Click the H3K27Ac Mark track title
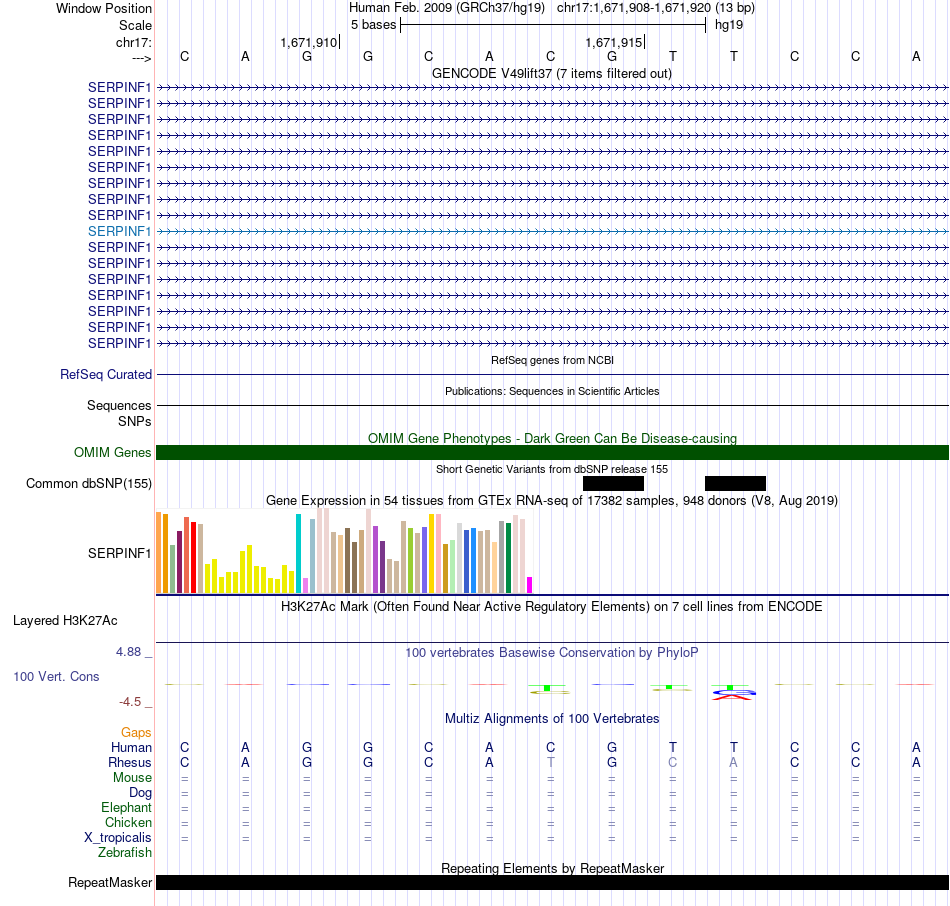The width and height of the screenshot is (950, 906). point(552,607)
